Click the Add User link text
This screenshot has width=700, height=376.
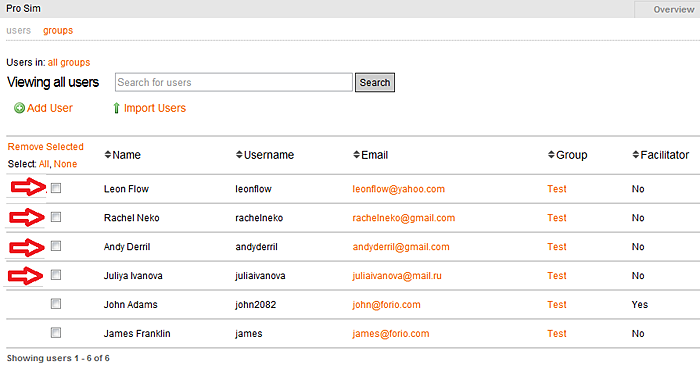[50, 108]
